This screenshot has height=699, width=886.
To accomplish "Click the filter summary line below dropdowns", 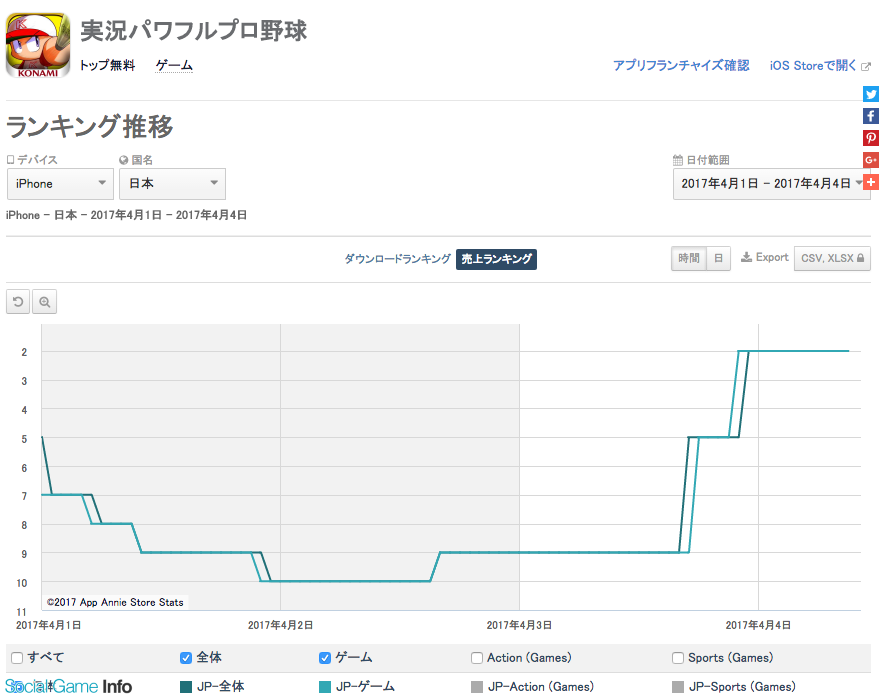I will (127, 215).
